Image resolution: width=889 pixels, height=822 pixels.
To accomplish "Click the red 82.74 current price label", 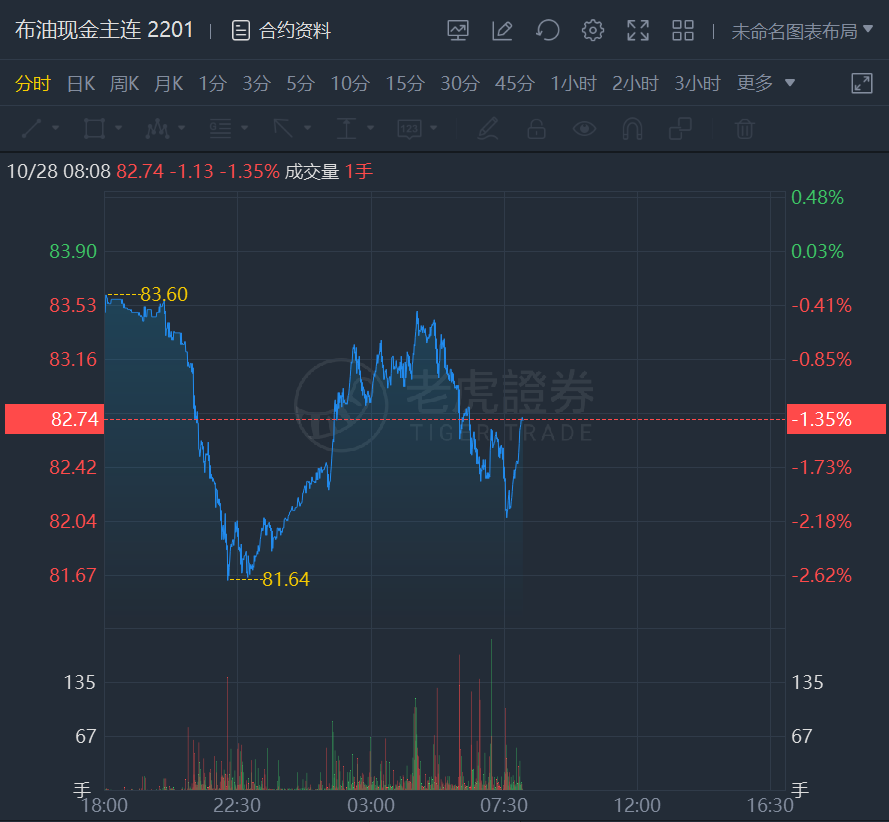I will (x=54, y=419).
